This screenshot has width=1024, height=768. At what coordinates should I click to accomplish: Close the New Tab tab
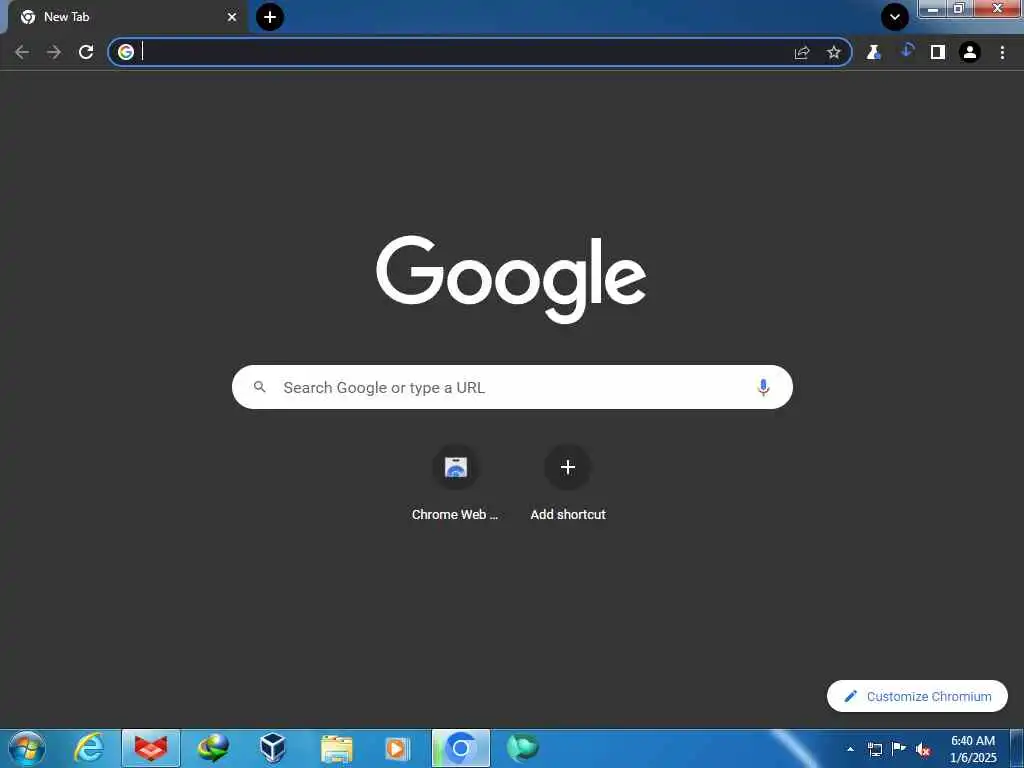232,17
